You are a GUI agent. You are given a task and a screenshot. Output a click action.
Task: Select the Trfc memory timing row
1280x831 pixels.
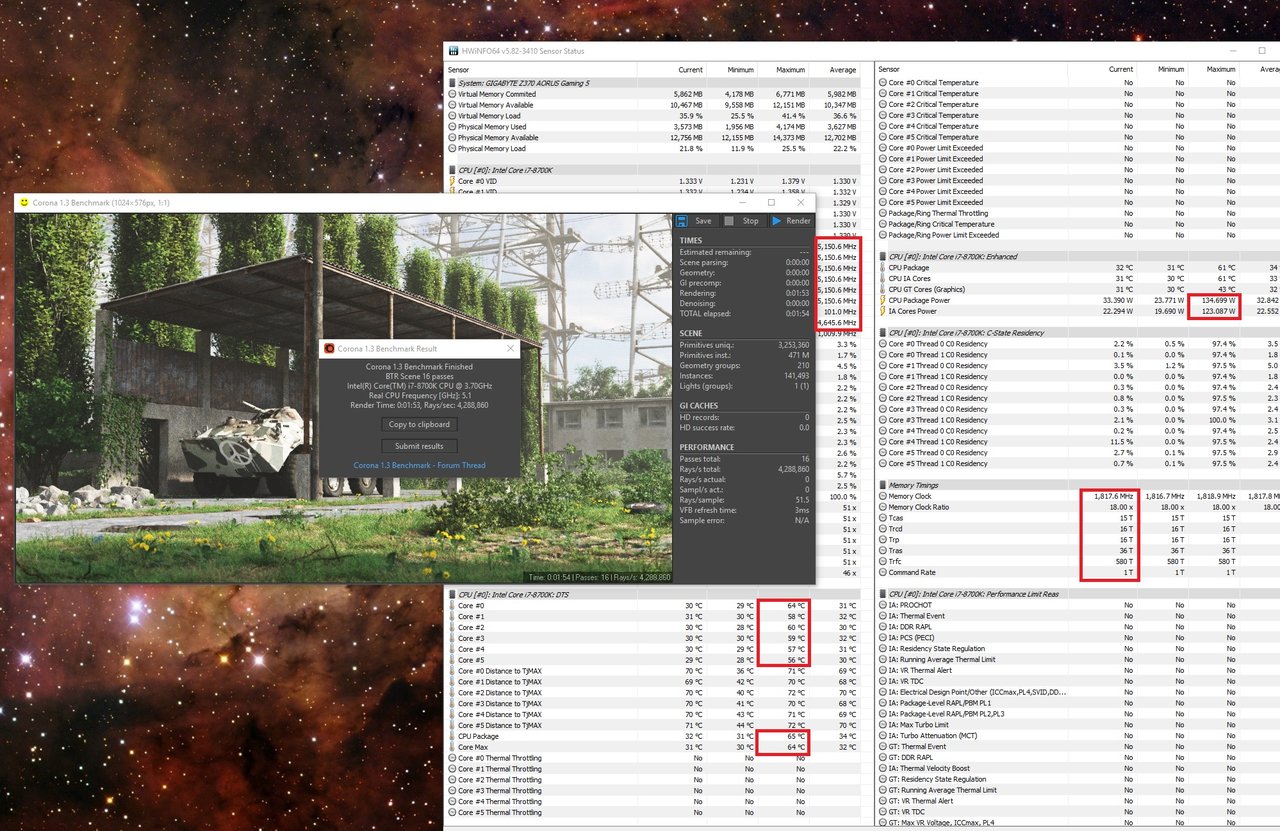[x=1077, y=561]
